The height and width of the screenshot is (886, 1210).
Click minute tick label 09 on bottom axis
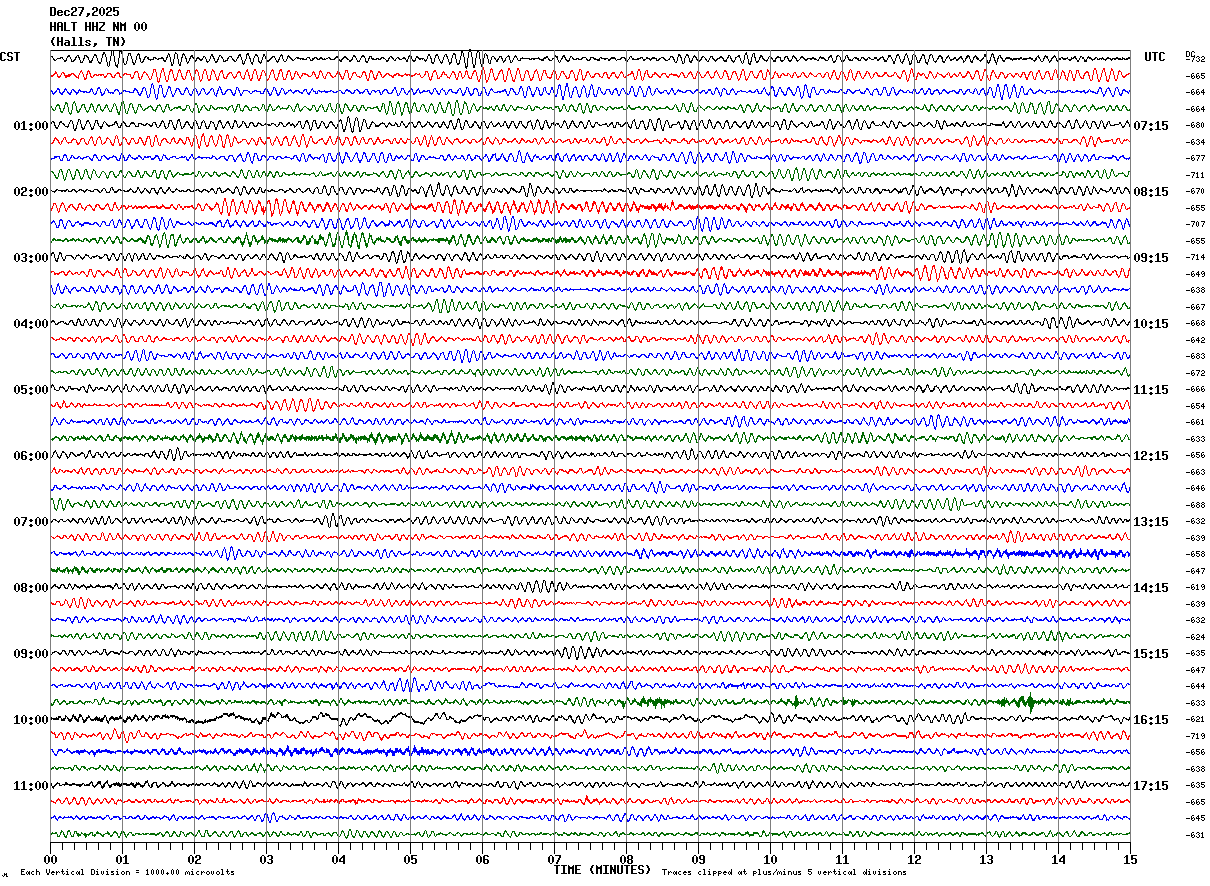(x=698, y=859)
